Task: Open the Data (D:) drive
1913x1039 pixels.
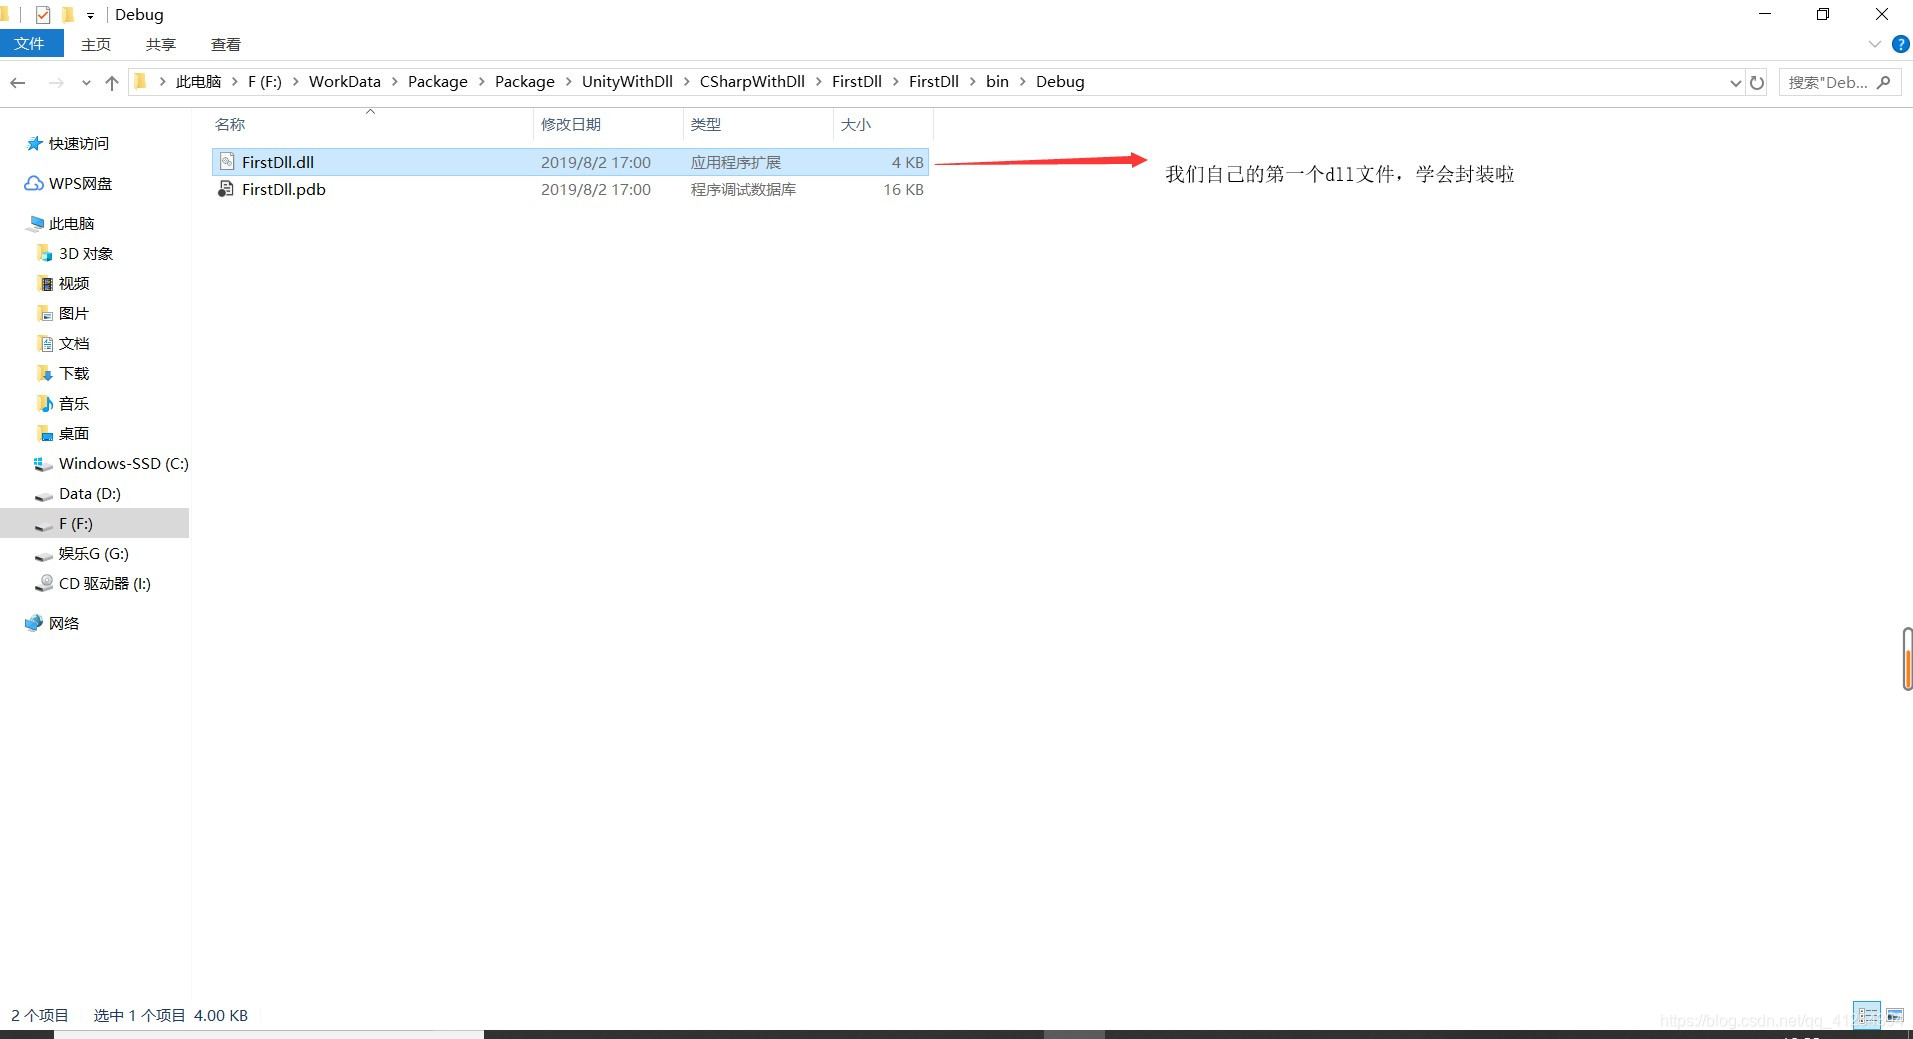Action: pyautogui.click(x=90, y=494)
